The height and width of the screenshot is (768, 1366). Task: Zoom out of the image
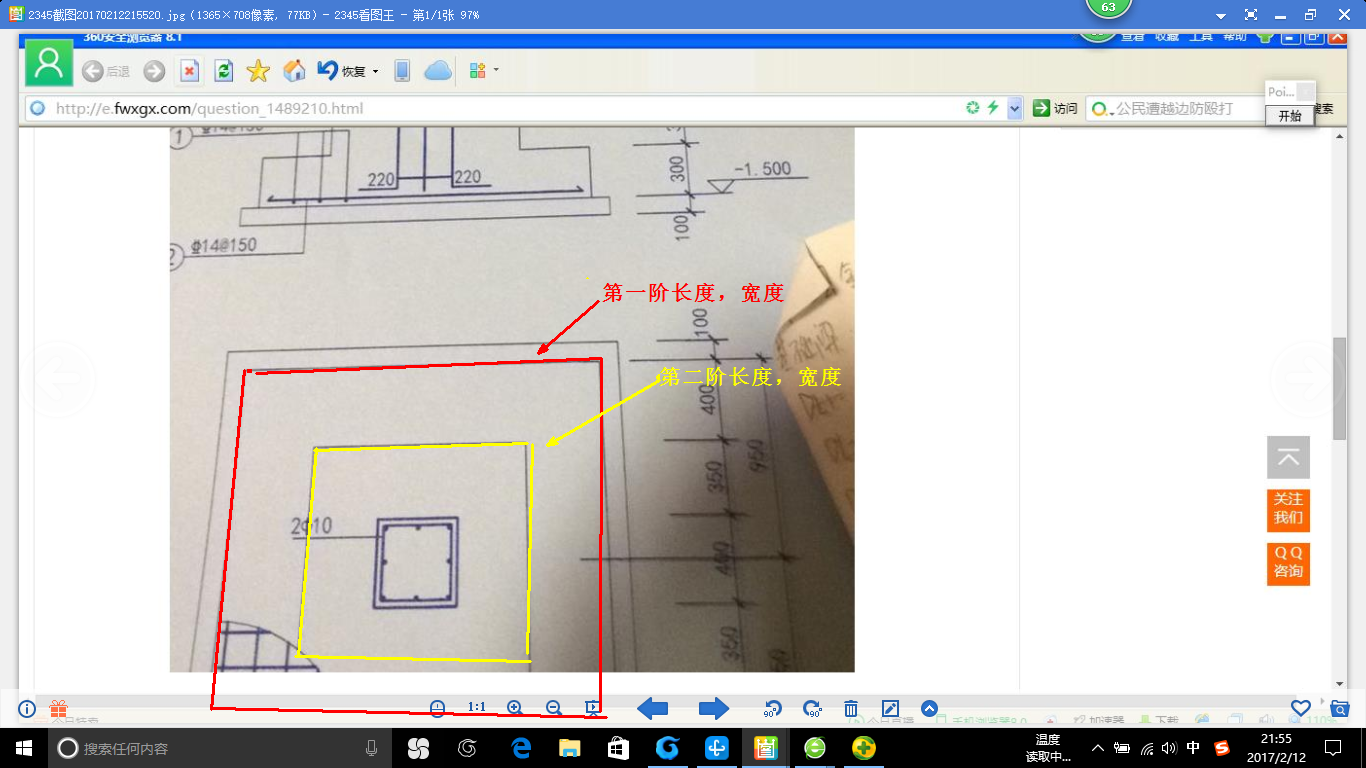(x=554, y=709)
